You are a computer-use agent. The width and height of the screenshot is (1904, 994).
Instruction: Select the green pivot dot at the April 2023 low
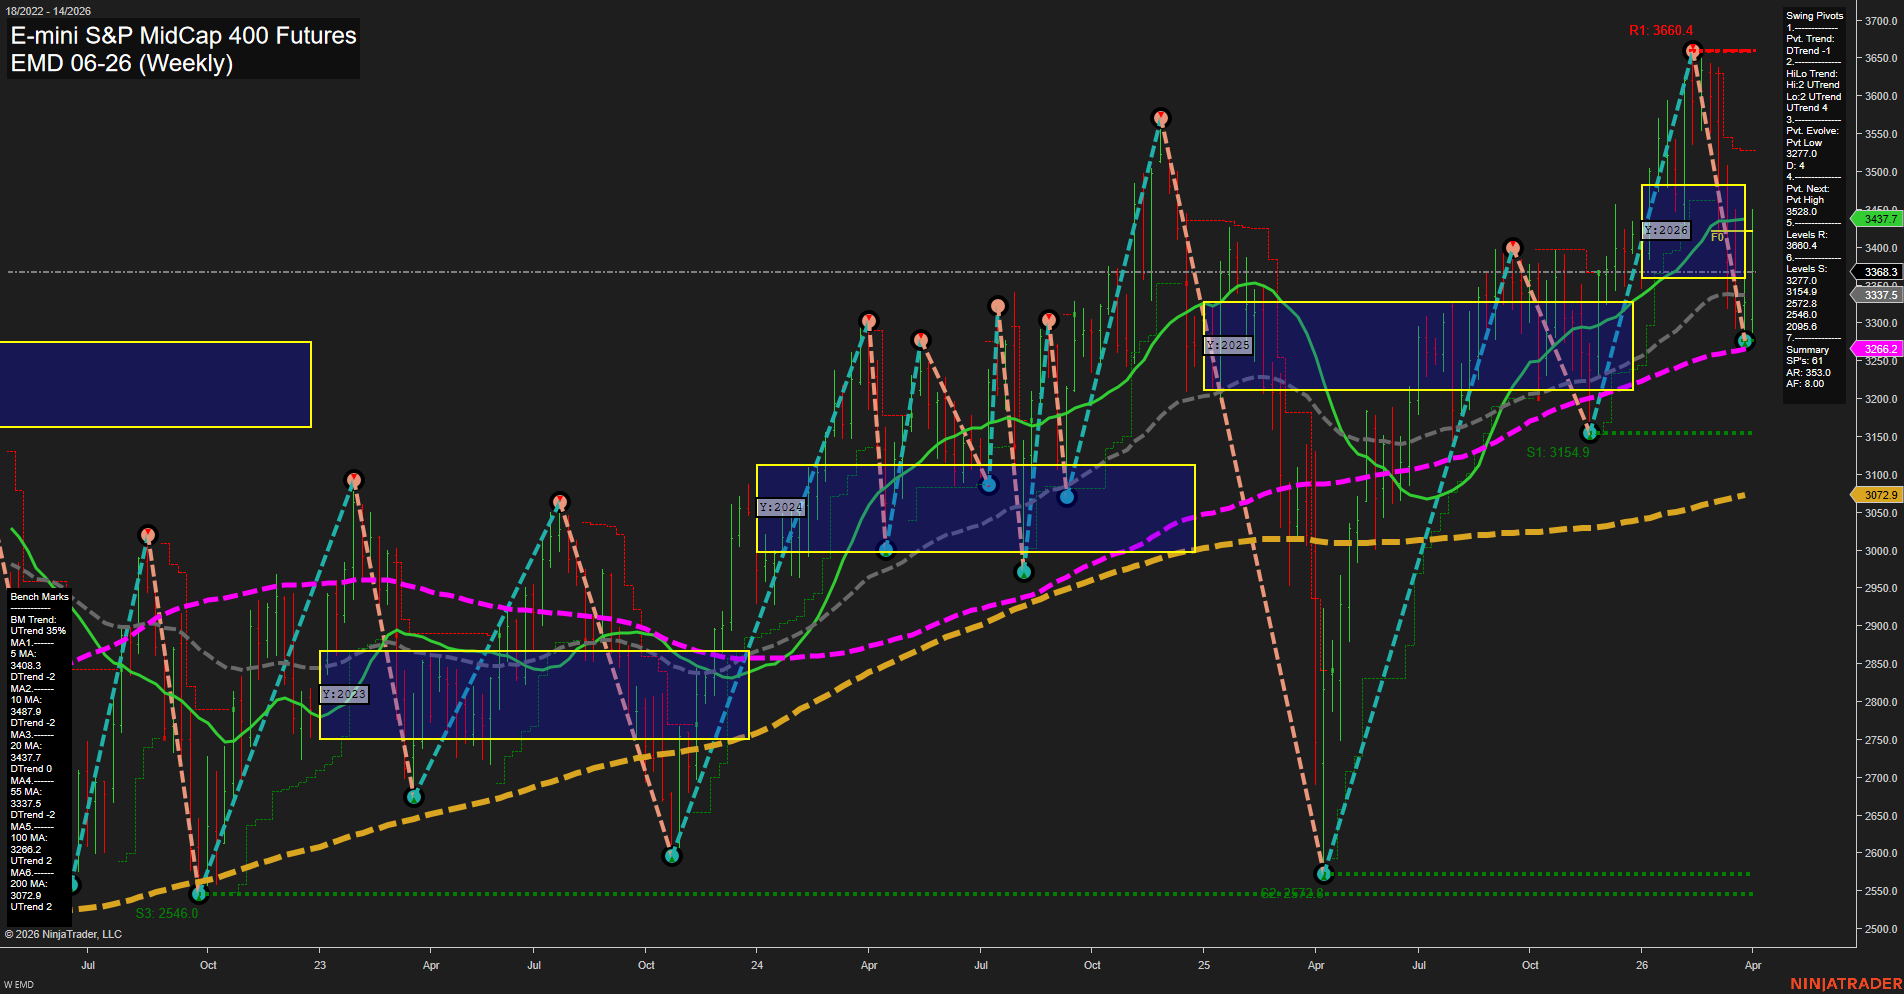(413, 796)
